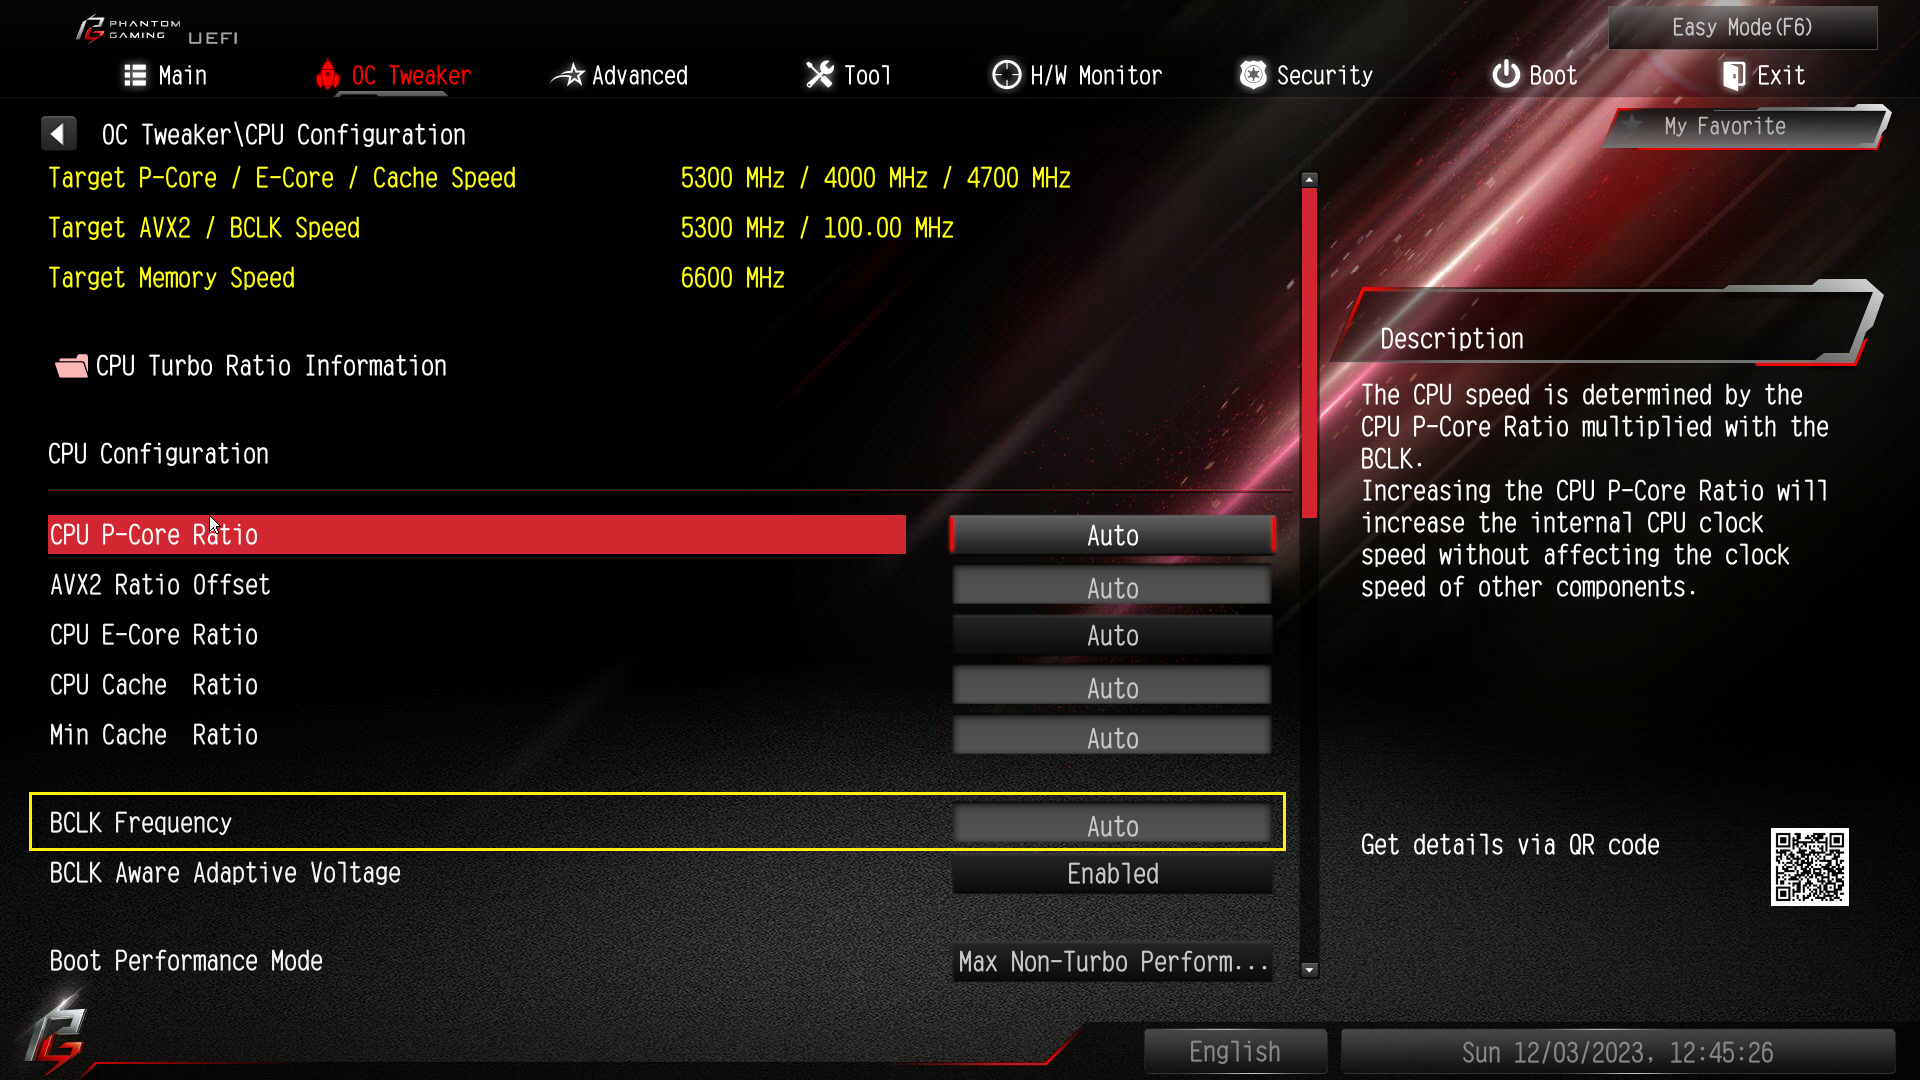Click the H/W Monitor gauge icon
Viewport: 1920px width, 1080px height.
[1006, 75]
